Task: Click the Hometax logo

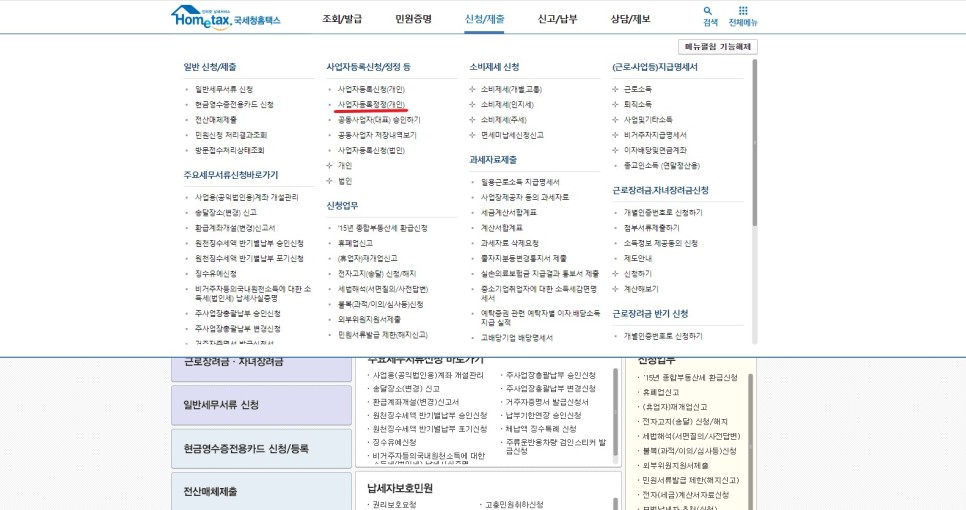Action: coord(225,17)
